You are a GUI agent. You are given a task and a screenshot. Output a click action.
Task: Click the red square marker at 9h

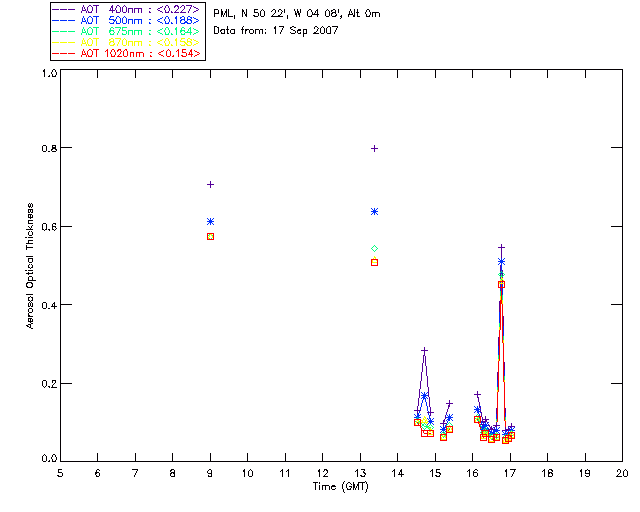click(x=211, y=237)
